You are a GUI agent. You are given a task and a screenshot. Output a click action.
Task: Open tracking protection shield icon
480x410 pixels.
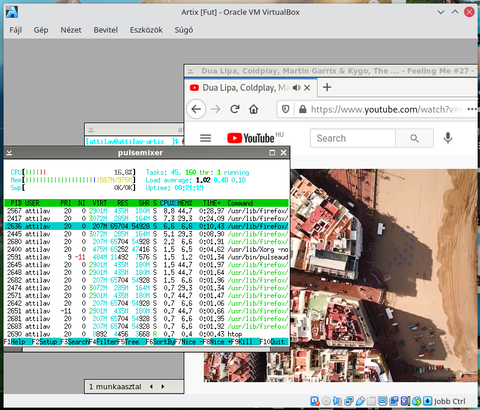click(286, 109)
